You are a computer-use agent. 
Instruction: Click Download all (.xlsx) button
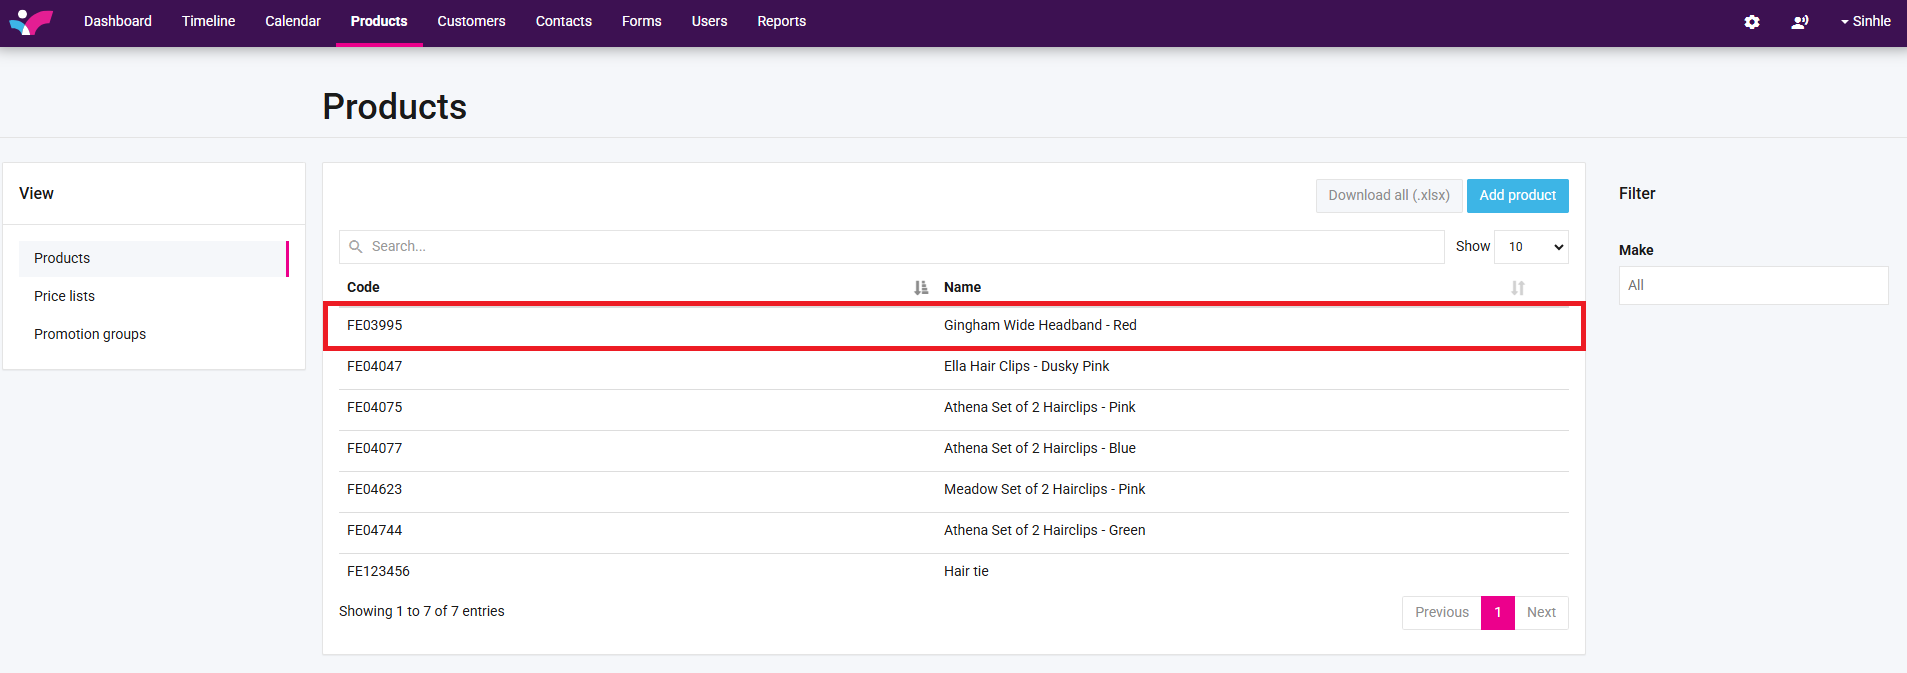pyautogui.click(x=1388, y=196)
